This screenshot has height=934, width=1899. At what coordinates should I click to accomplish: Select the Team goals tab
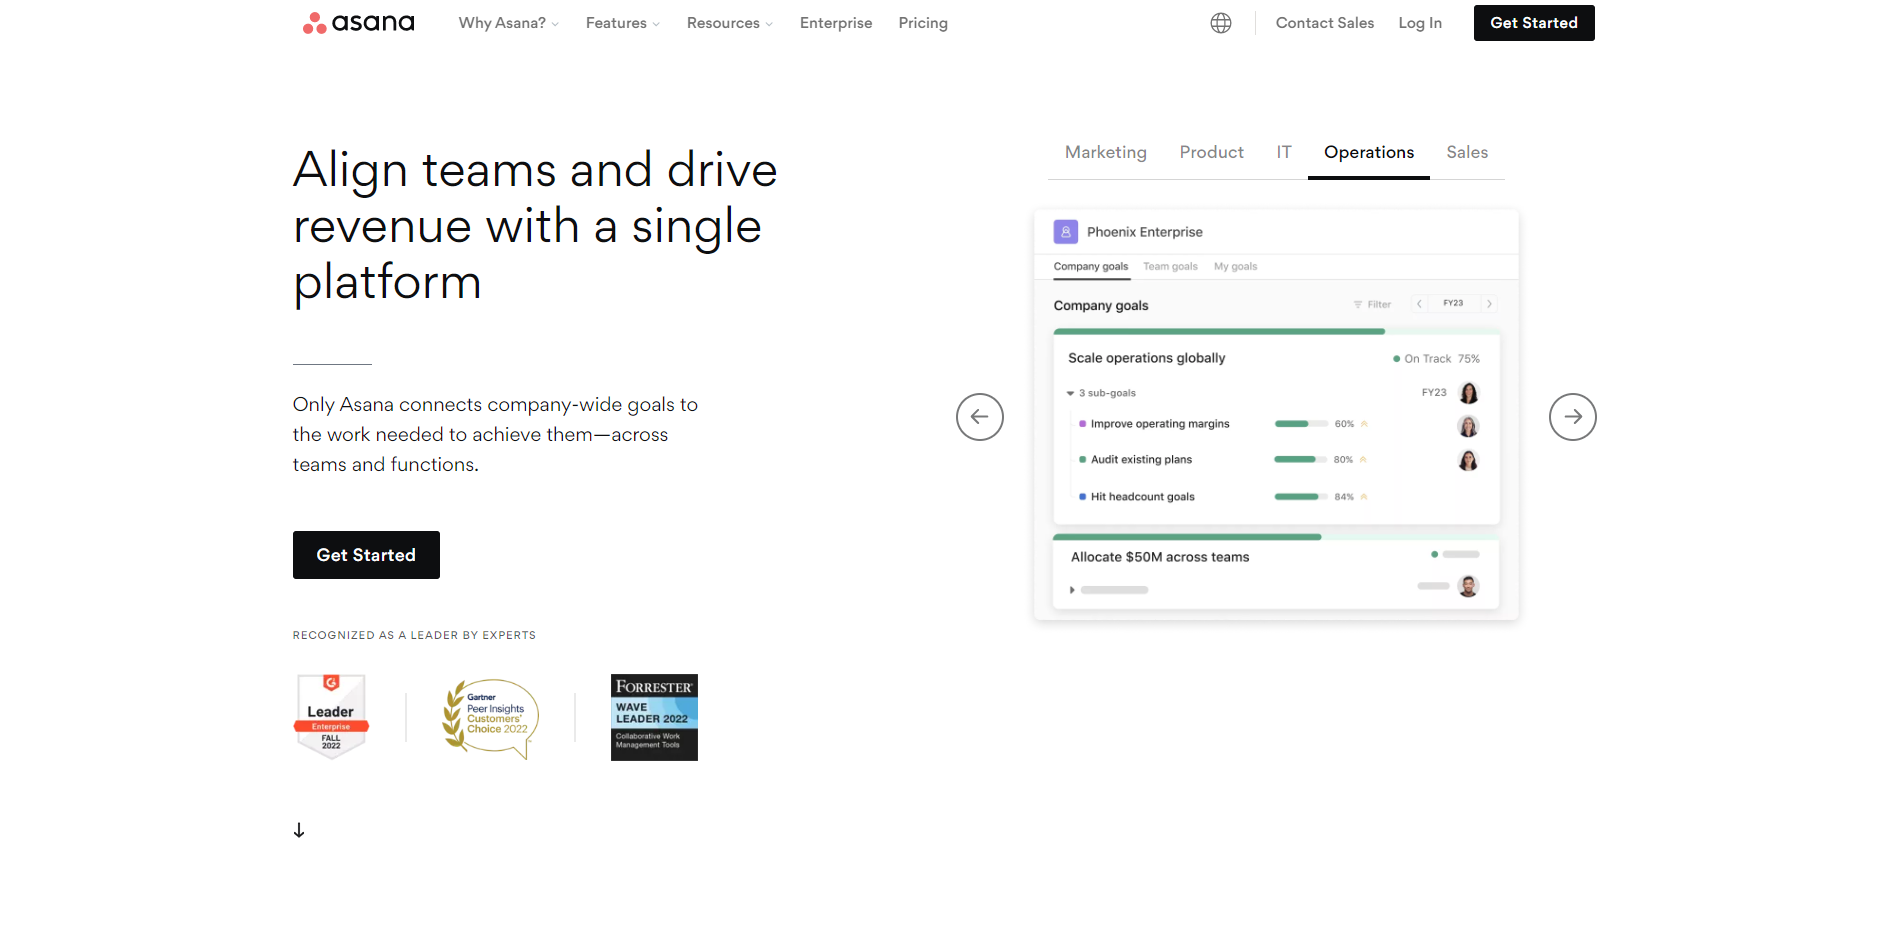click(x=1170, y=266)
